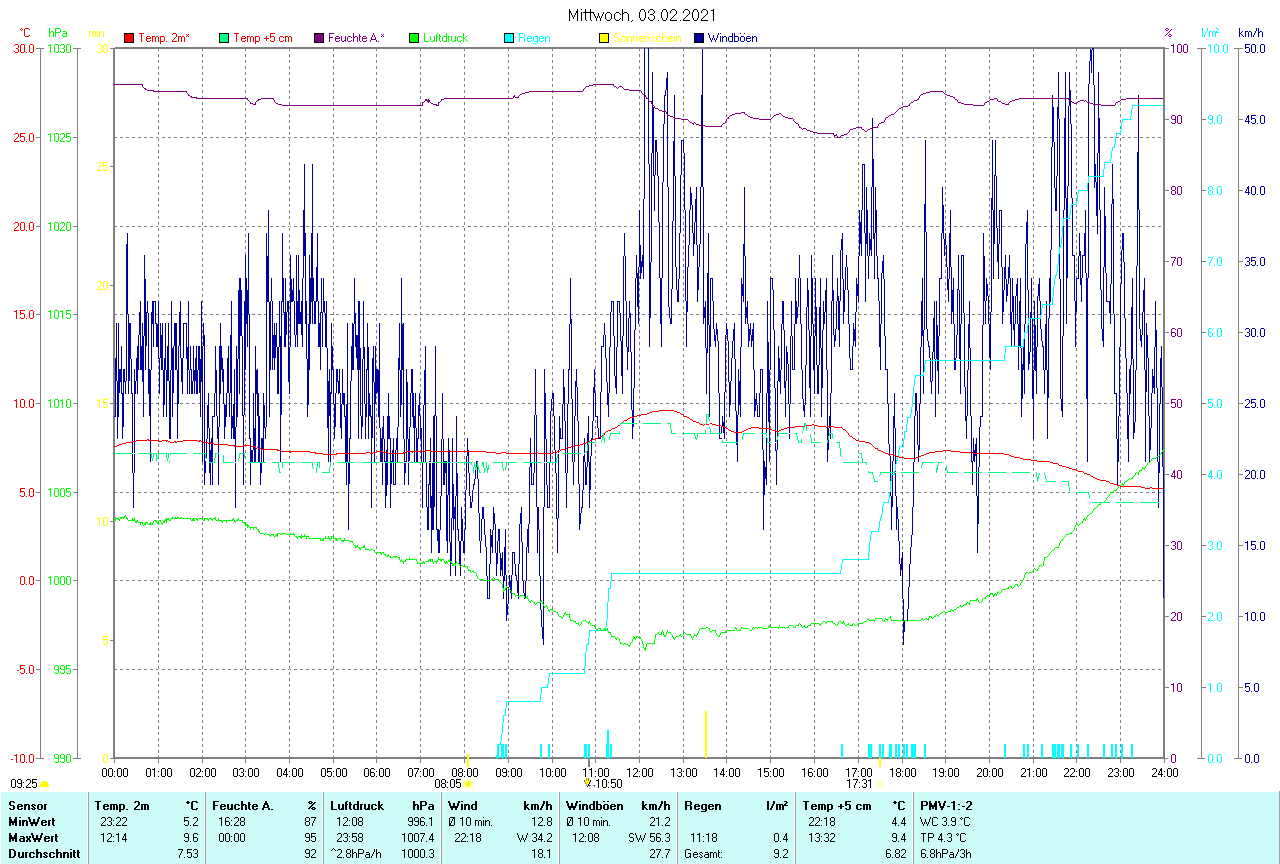Click the green Luftdruck legend swatch
This screenshot has height=864, width=1280.
point(414,38)
